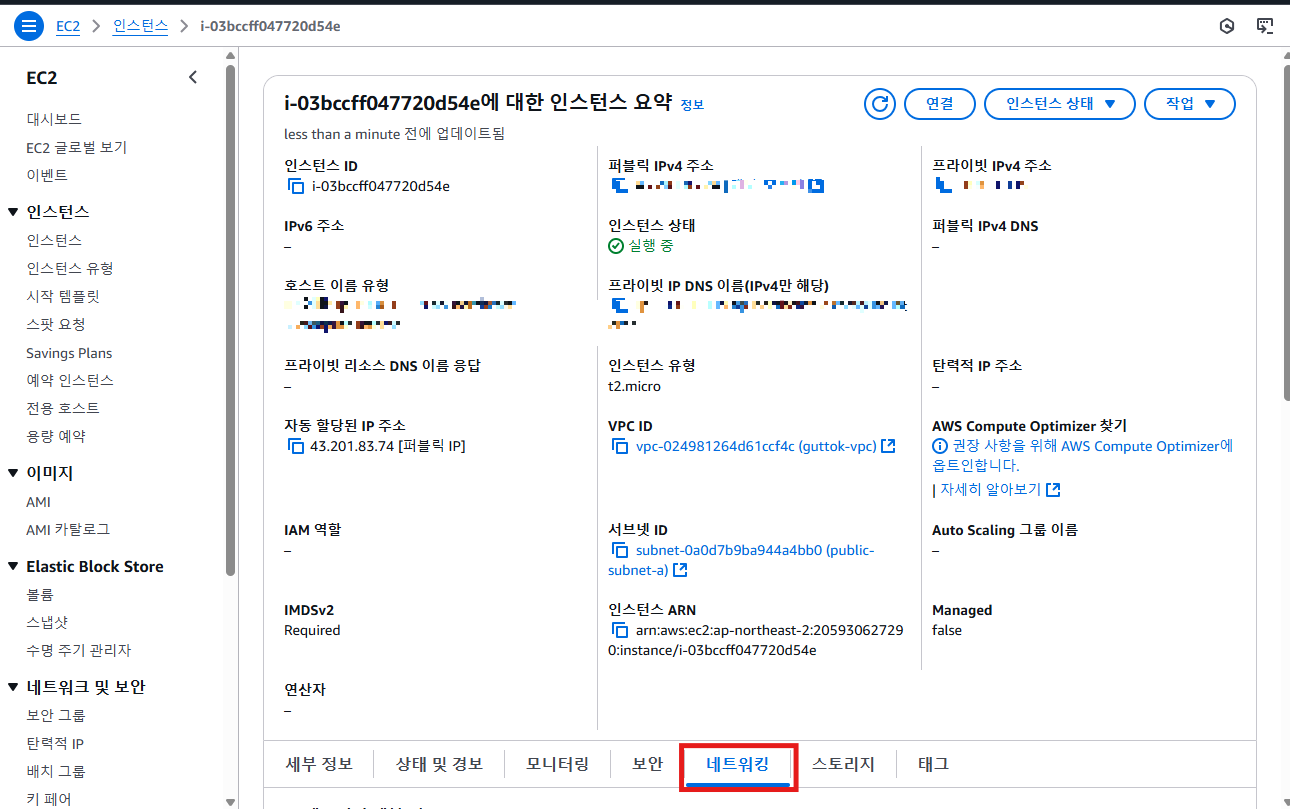Screen dimensions: 1290x809
Task: Collapse the 네트워크 및 보안 section
Action: click(x=13, y=687)
